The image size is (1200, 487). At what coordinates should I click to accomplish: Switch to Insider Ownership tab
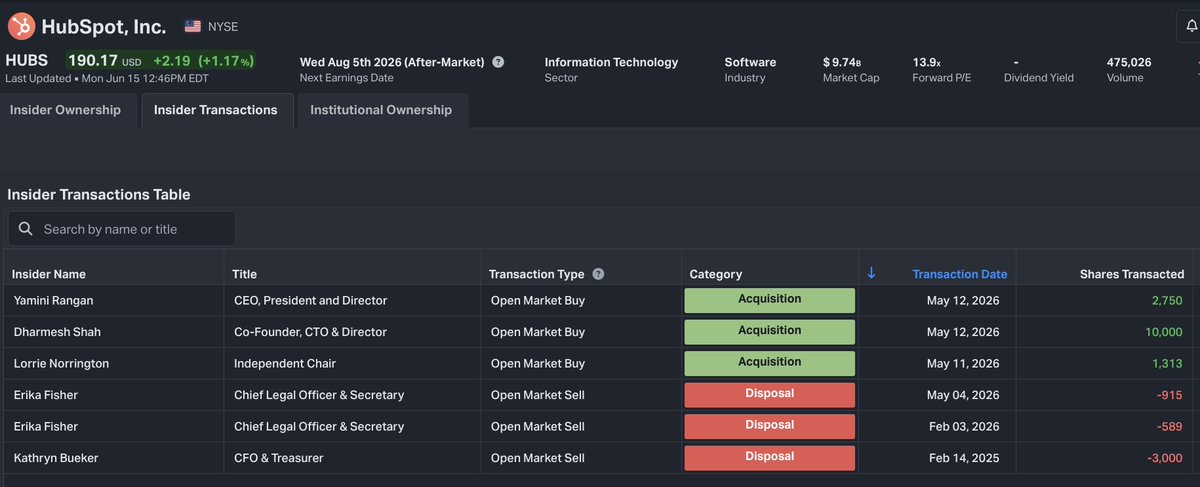[65, 110]
